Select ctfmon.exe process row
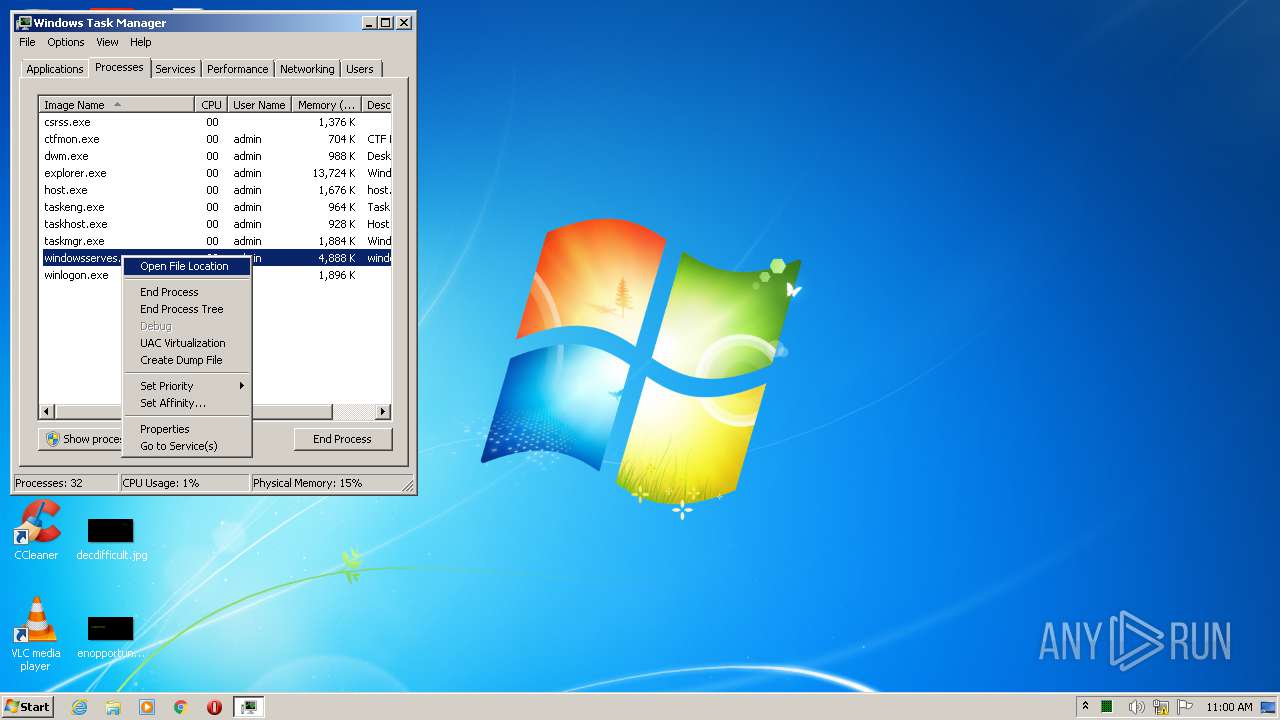The image size is (1280, 720). point(215,139)
